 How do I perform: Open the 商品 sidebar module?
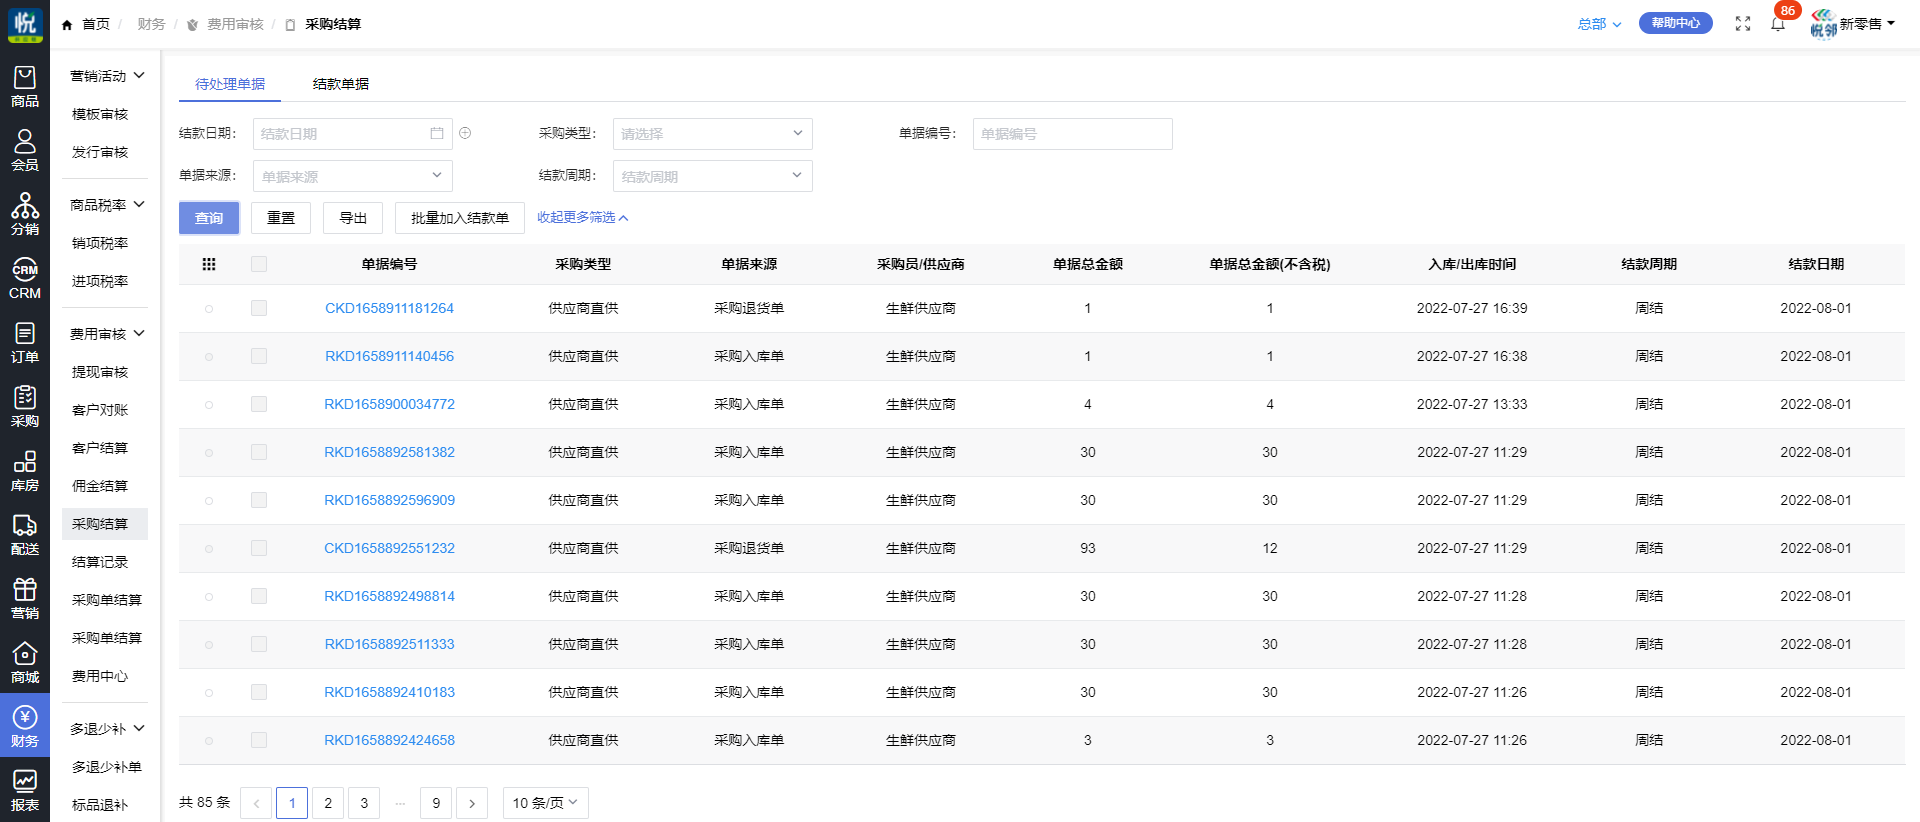25,87
